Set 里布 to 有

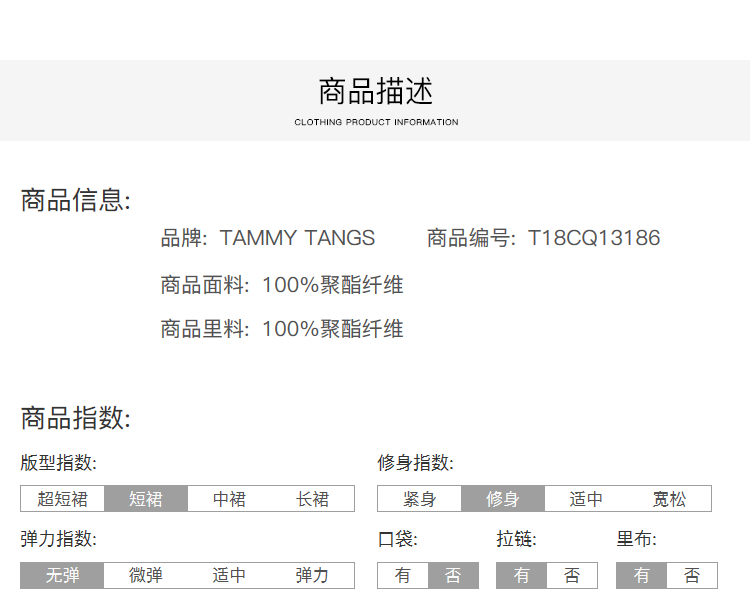click(x=642, y=575)
